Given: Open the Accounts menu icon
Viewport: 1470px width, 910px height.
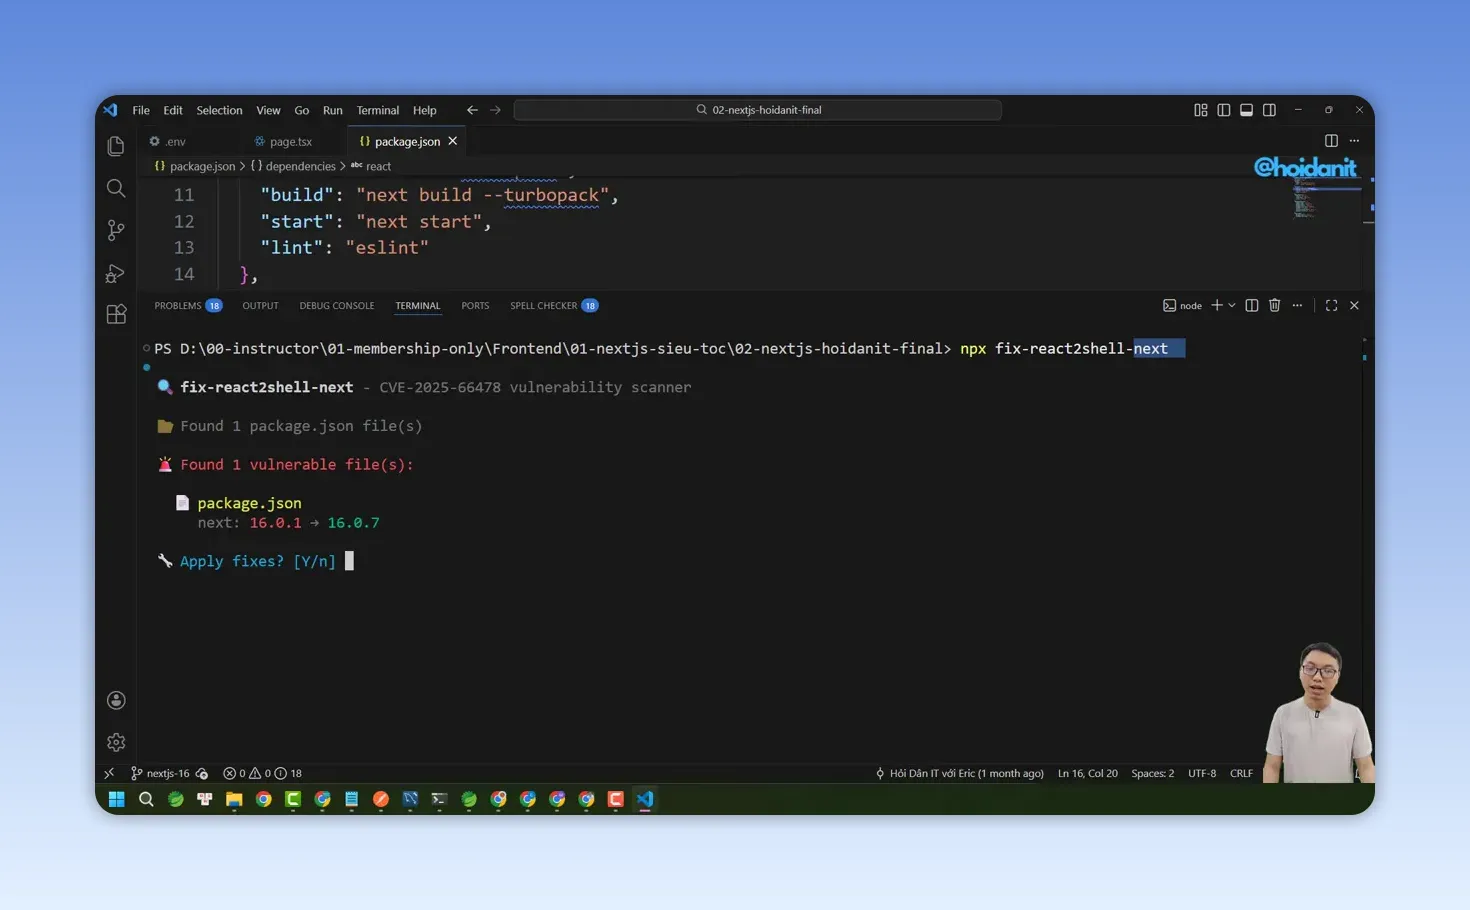Looking at the screenshot, I should pyautogui.click(x=116, y=700).
